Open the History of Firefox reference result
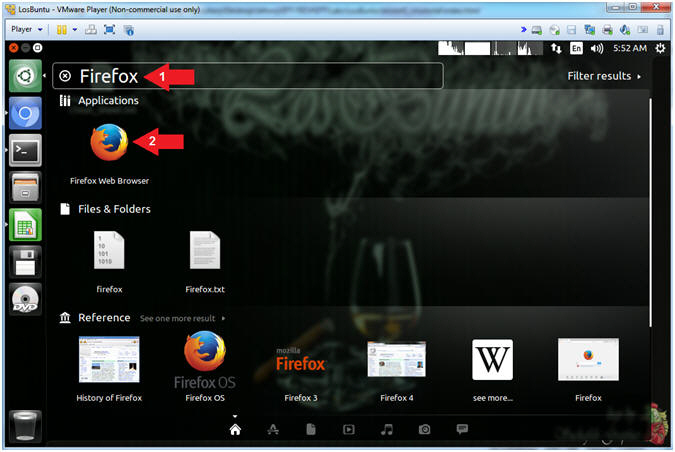Viewport: 675px width, 452px height. pyautogui.click(x=109, y=369)
